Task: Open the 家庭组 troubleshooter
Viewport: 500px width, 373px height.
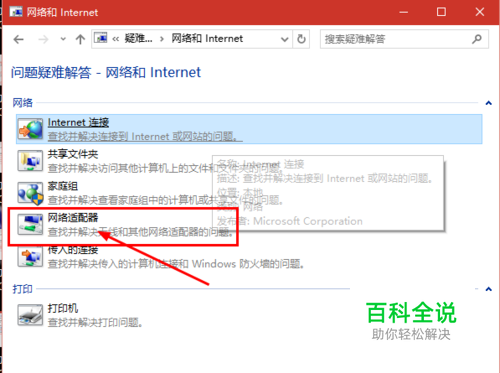Action: pos(63,186)
